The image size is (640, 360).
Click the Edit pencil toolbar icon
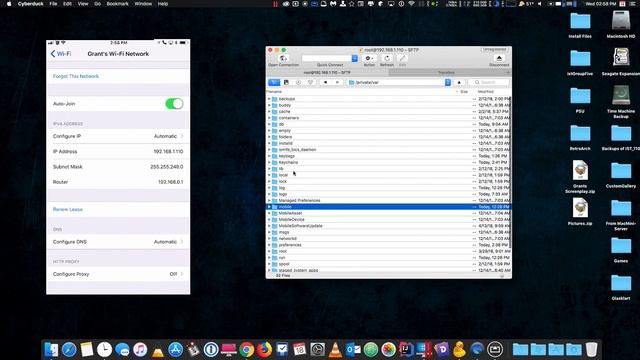[x=402, y=58]
